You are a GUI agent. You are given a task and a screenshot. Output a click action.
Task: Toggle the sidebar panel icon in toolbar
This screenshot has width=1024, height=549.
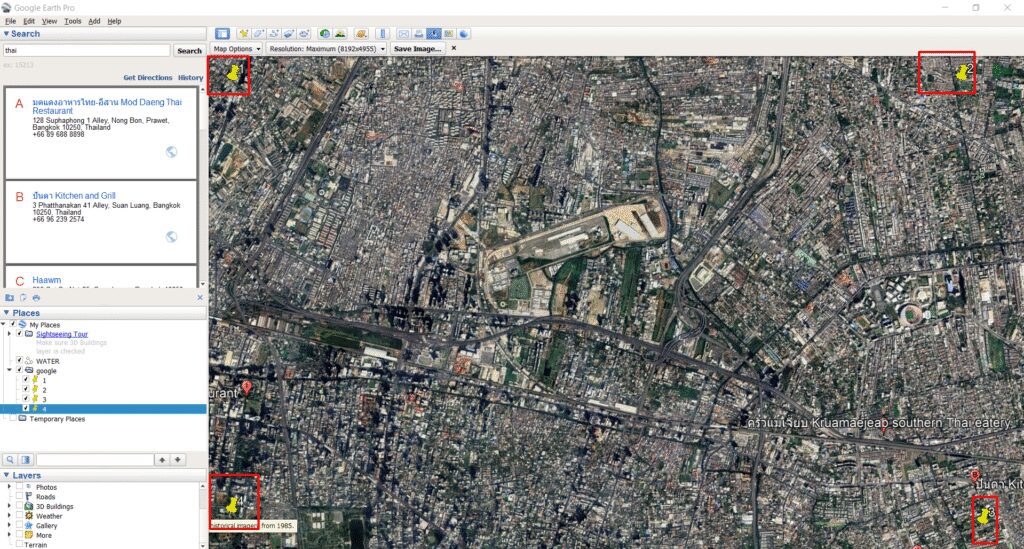[x=222, y=33]
